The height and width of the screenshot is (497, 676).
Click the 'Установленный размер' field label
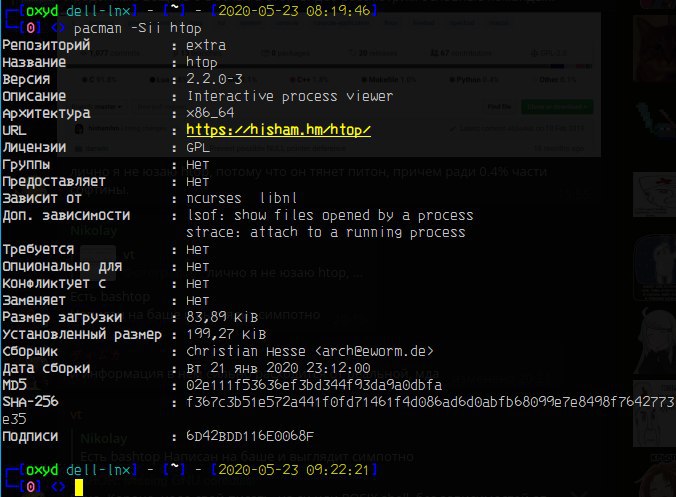[x=82, y=334]
